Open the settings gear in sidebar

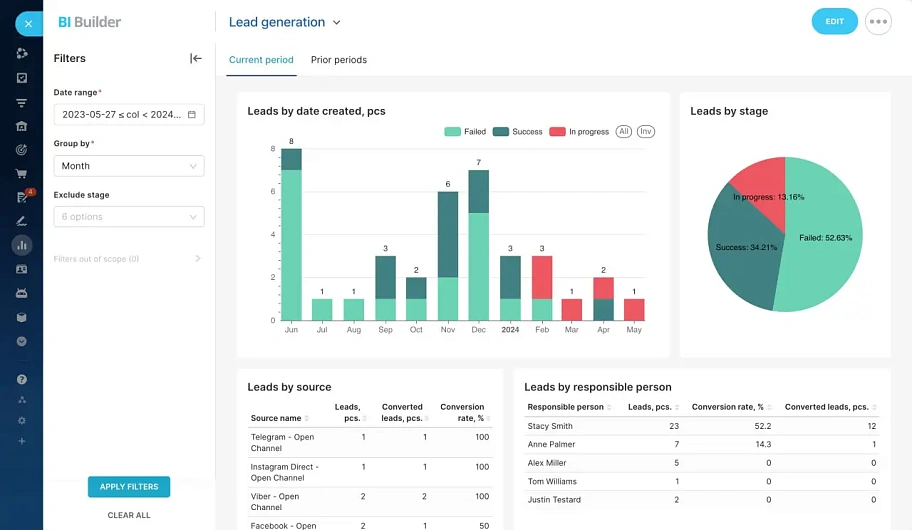pyautogui.click(x=21, y=420)
